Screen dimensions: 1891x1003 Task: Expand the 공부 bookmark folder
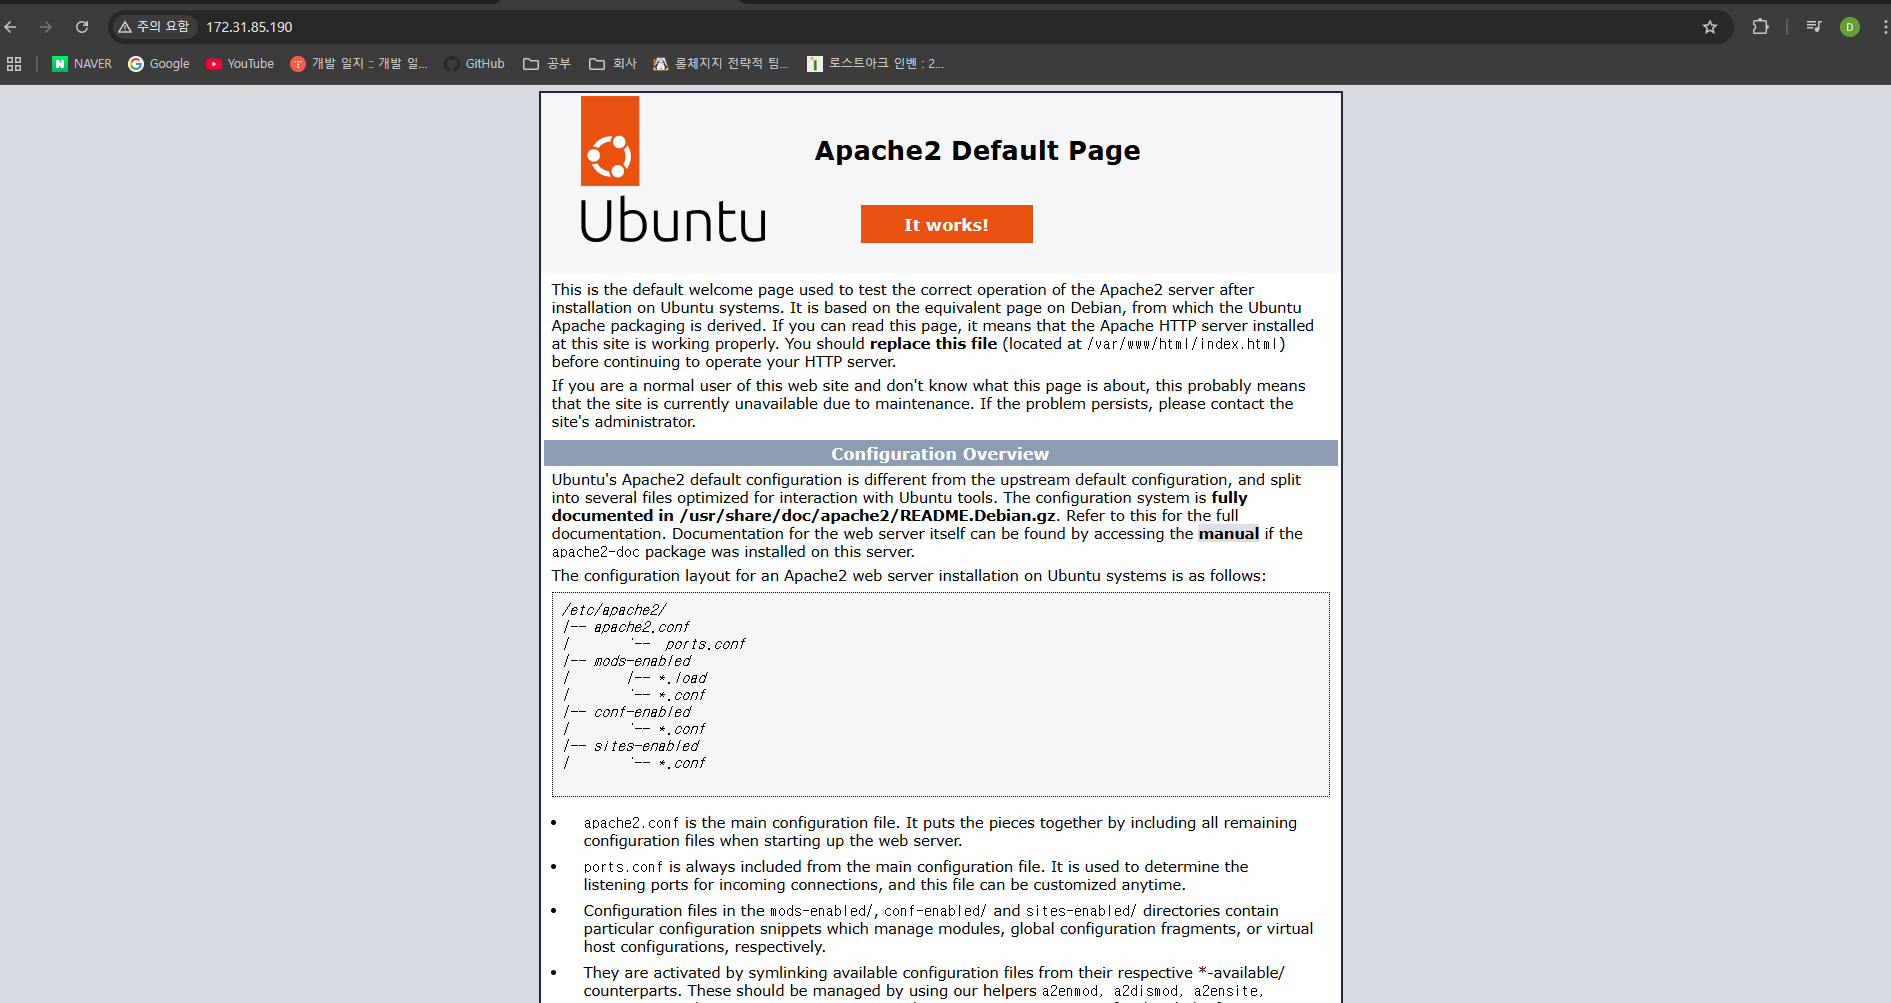pyautogui.click(x=547, y=64)
